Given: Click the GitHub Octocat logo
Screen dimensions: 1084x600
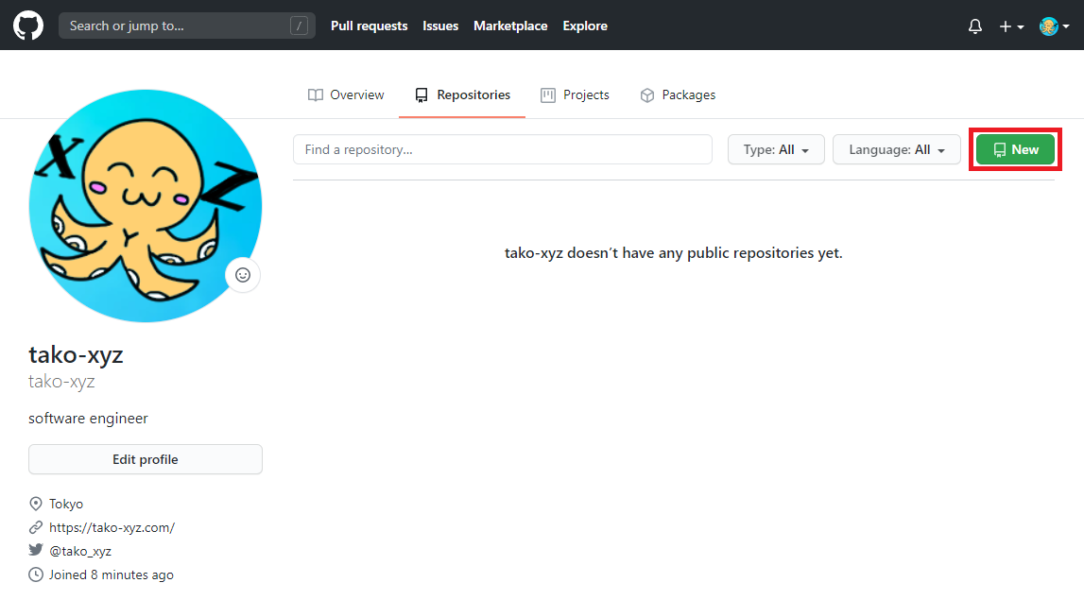Looking at the screenshot, I should coord(28,26).
